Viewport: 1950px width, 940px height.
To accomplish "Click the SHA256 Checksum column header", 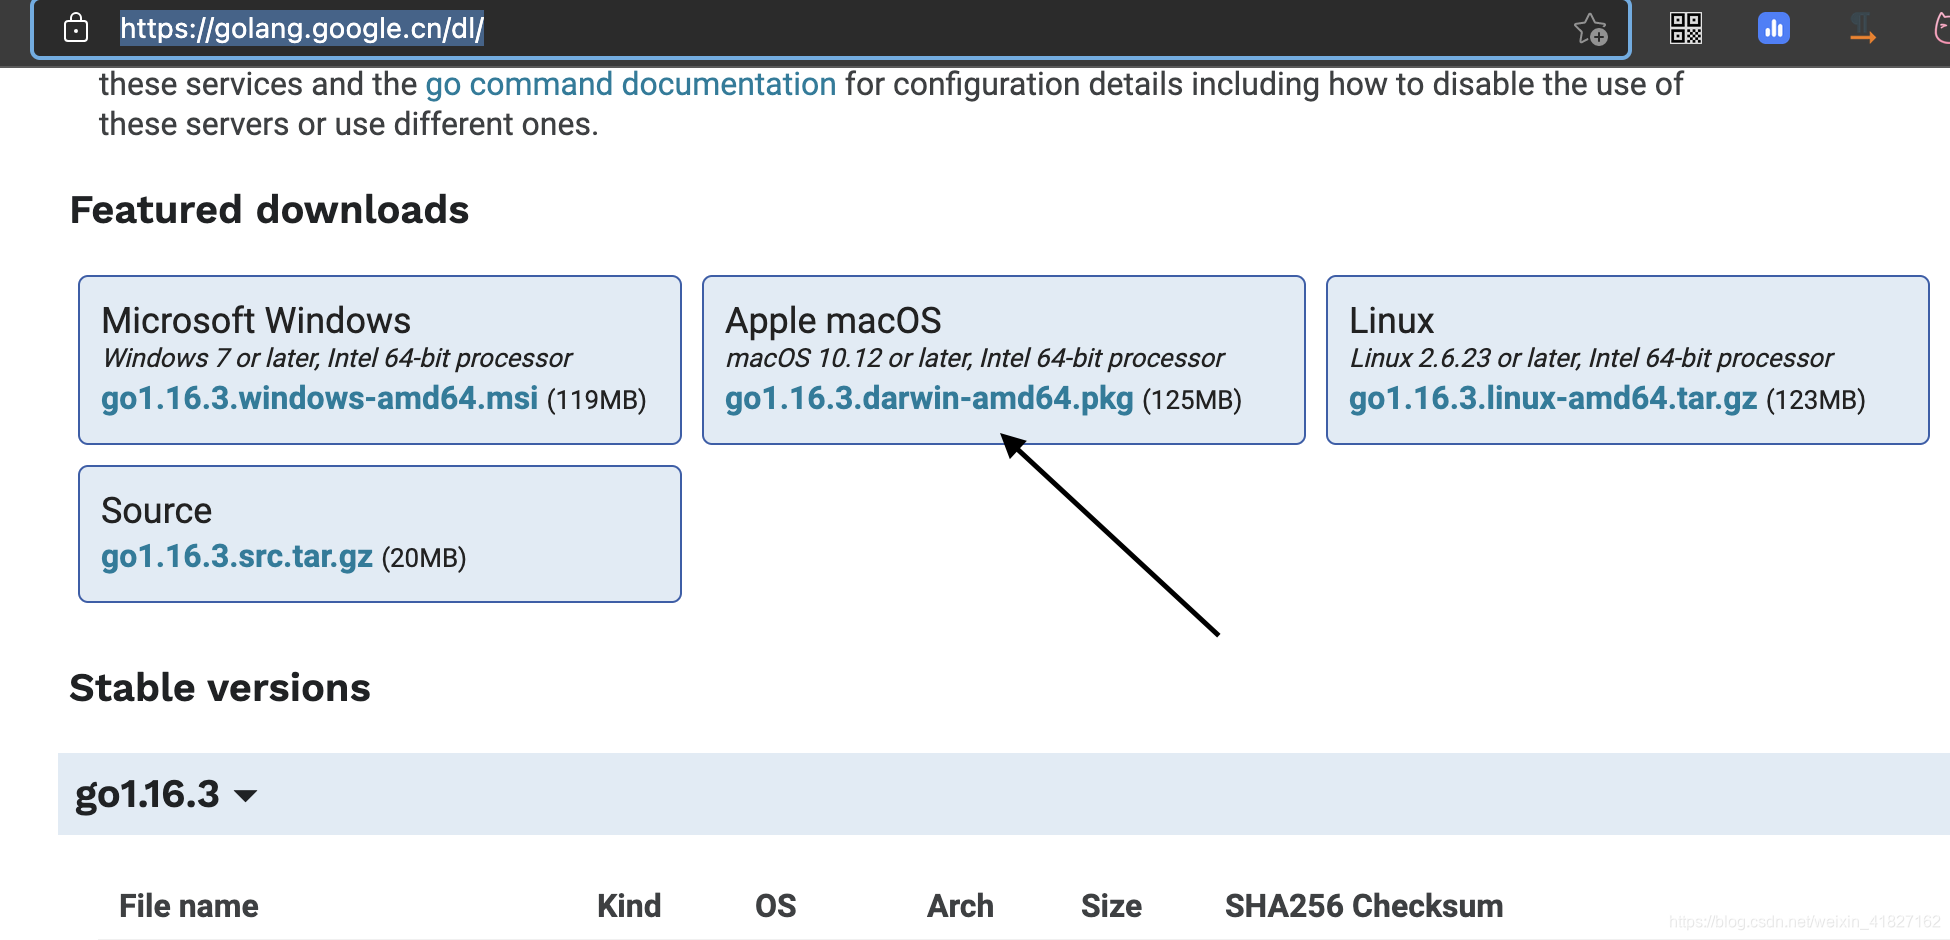I will tap(1363, 905).
